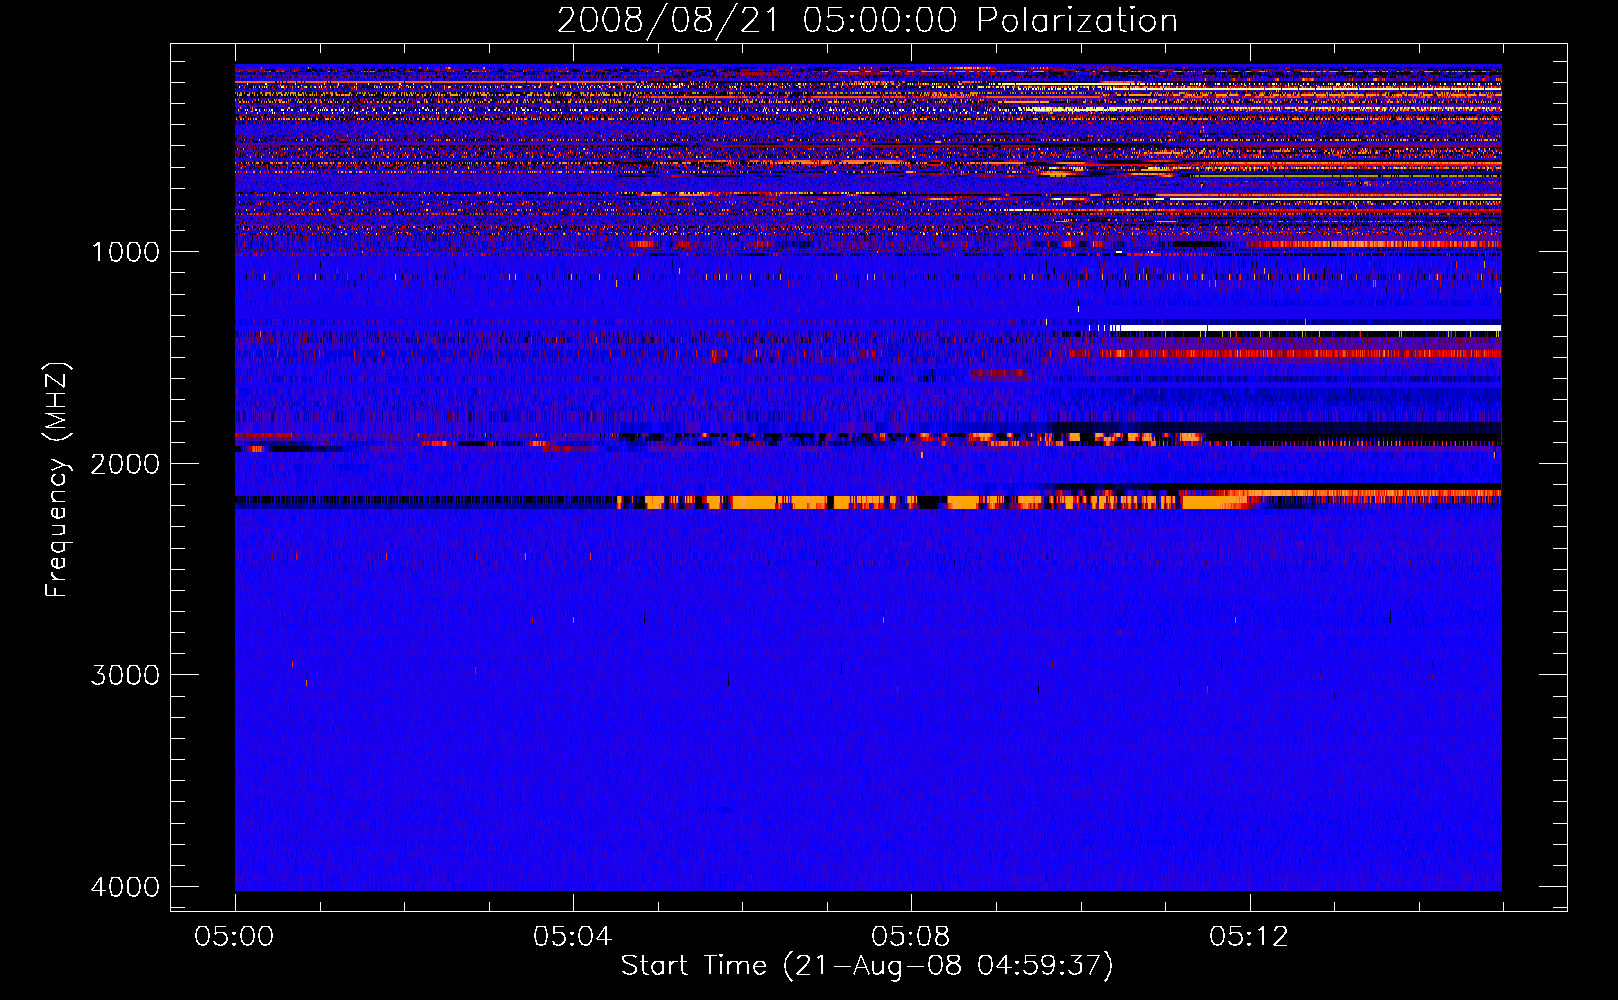Click the '4000' frequency tick label
Viewport: 1618px width, 1000px height.
click(x=125, y=887)
